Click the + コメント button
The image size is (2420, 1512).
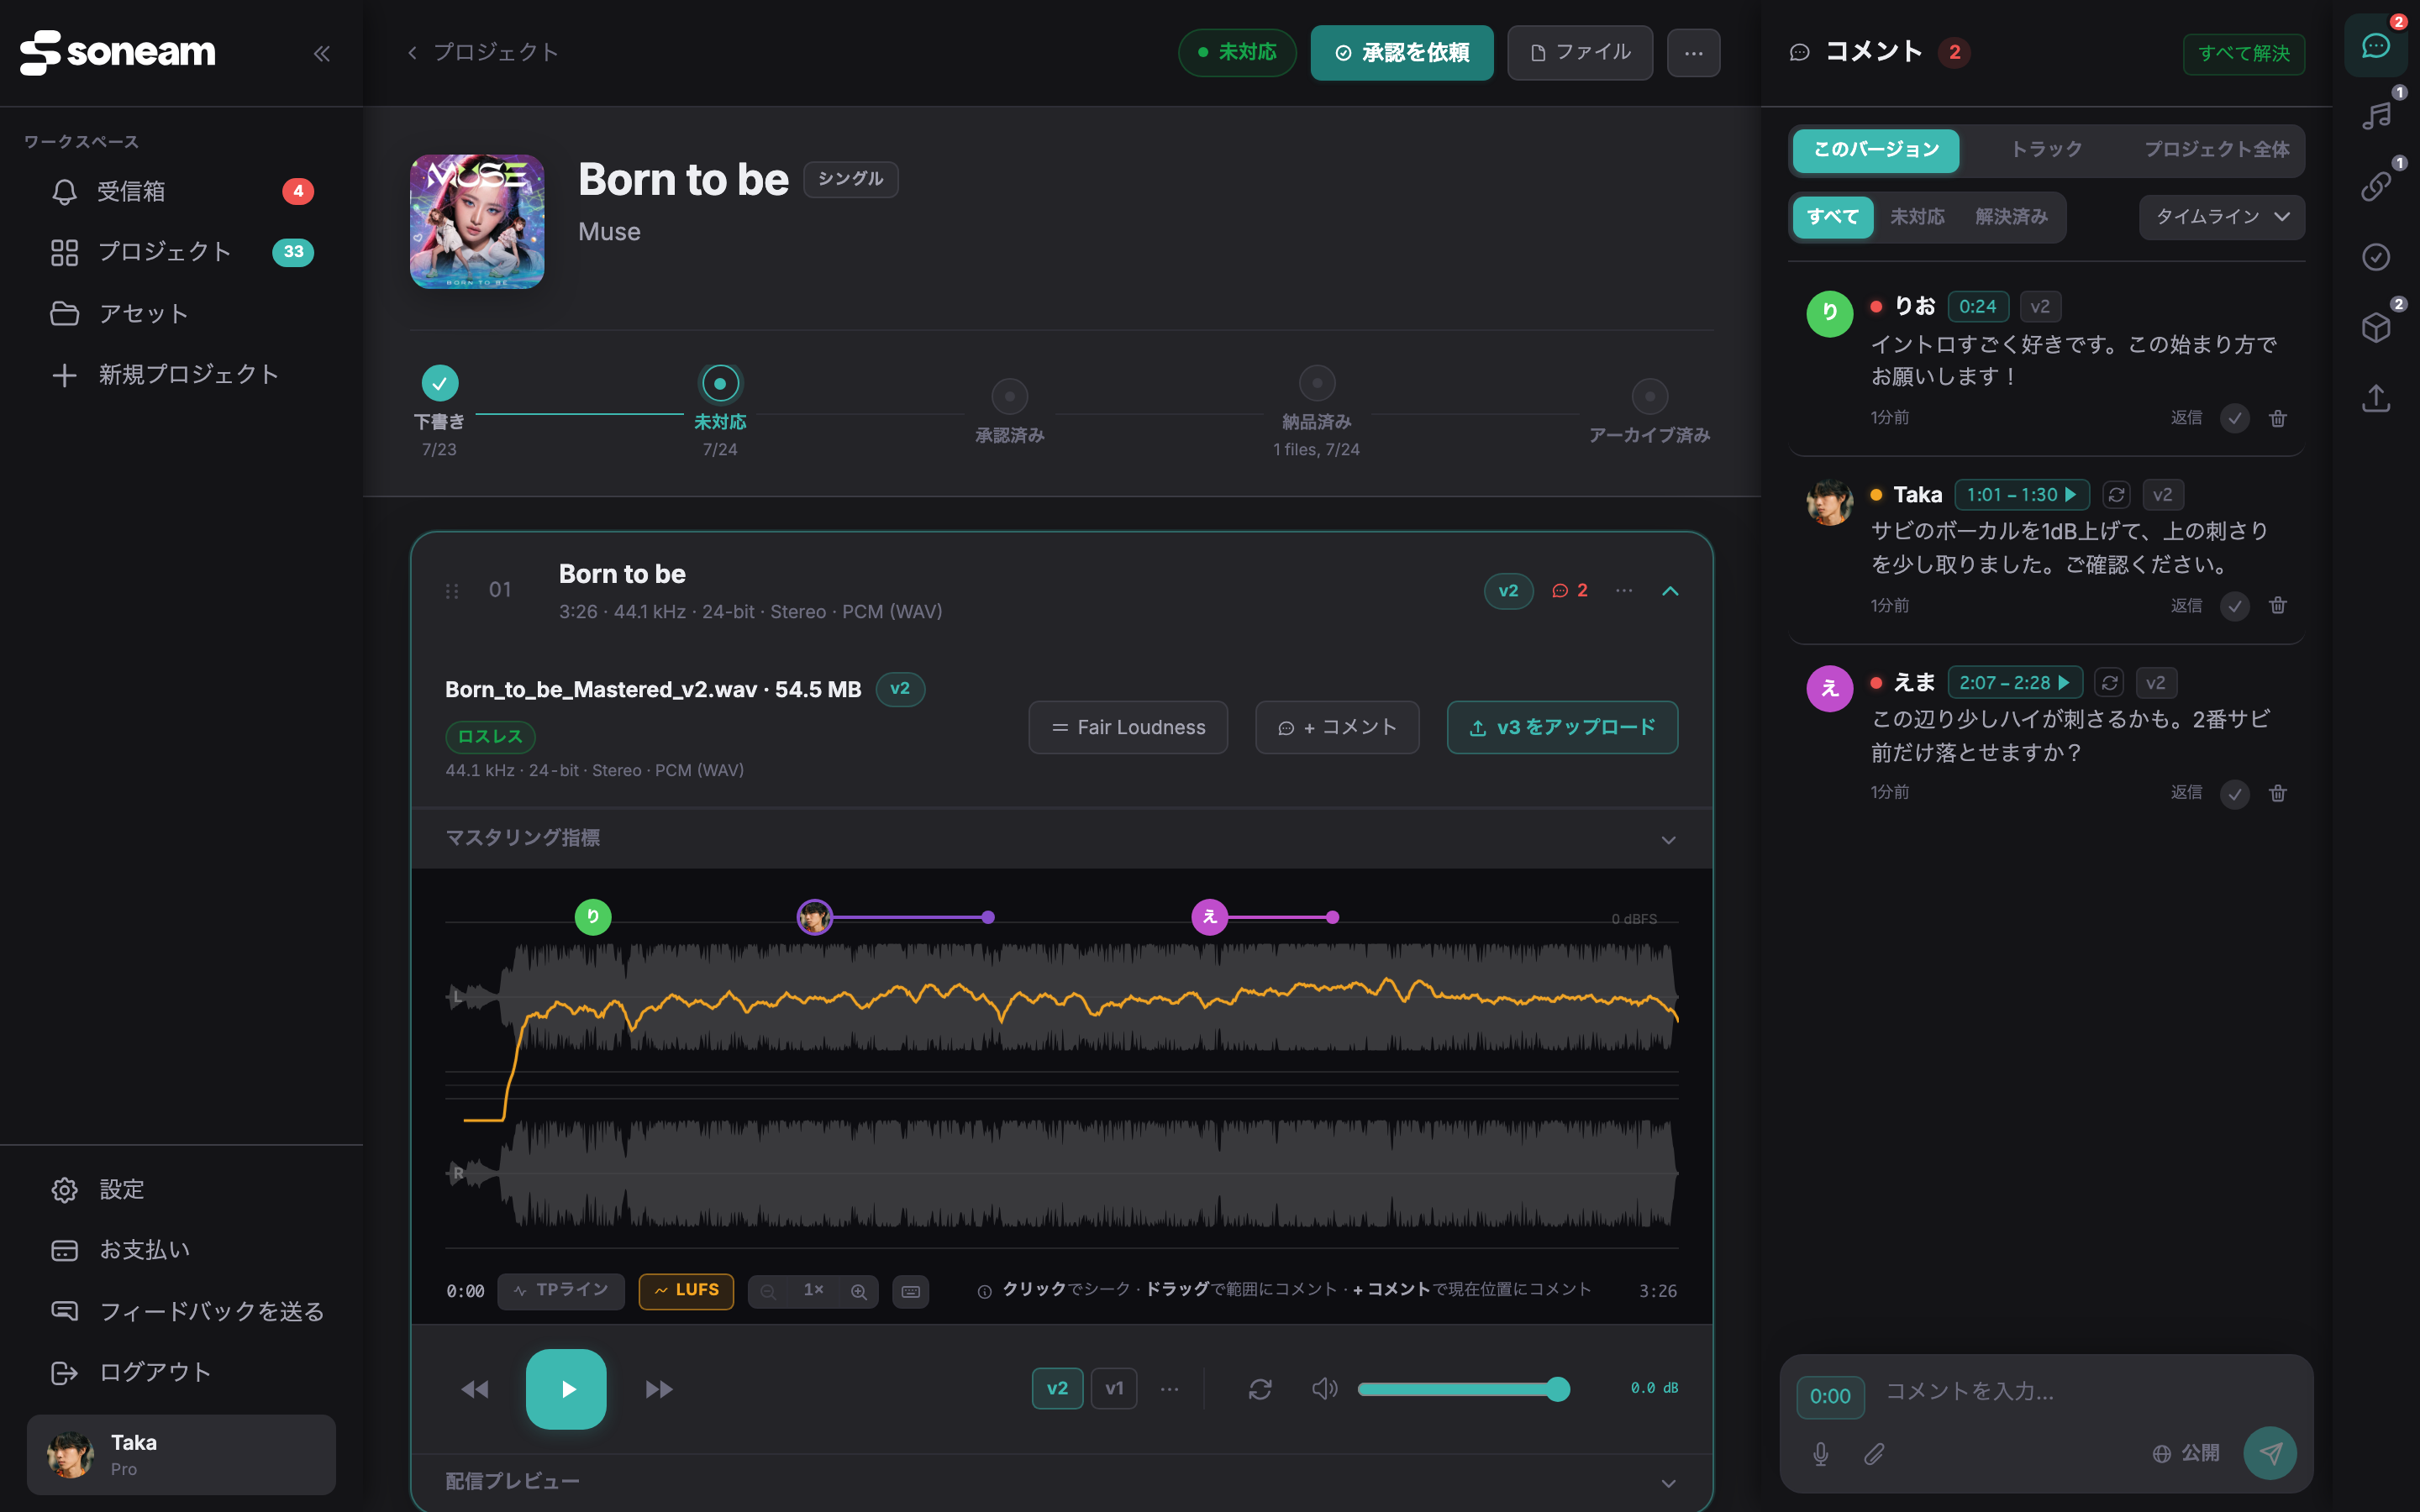click(1337, 727)
